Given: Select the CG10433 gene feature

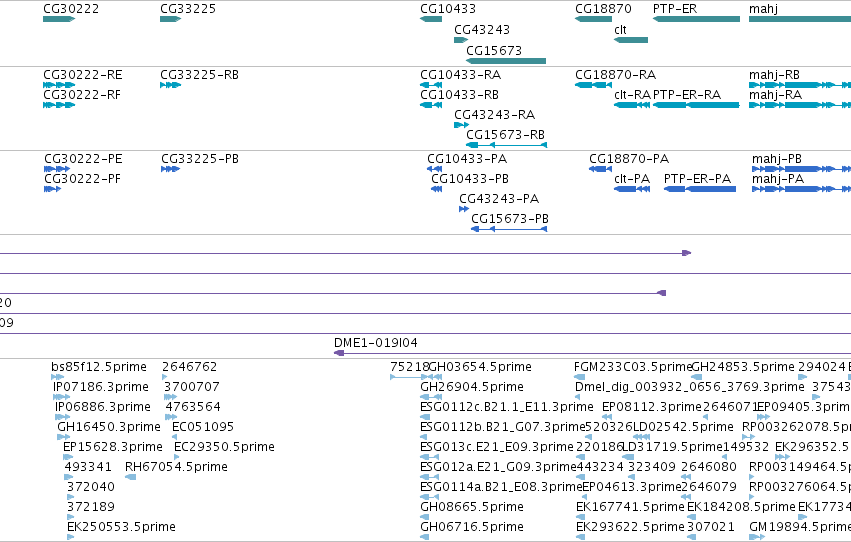Looking at the screenshot, I should click(431, 19).
